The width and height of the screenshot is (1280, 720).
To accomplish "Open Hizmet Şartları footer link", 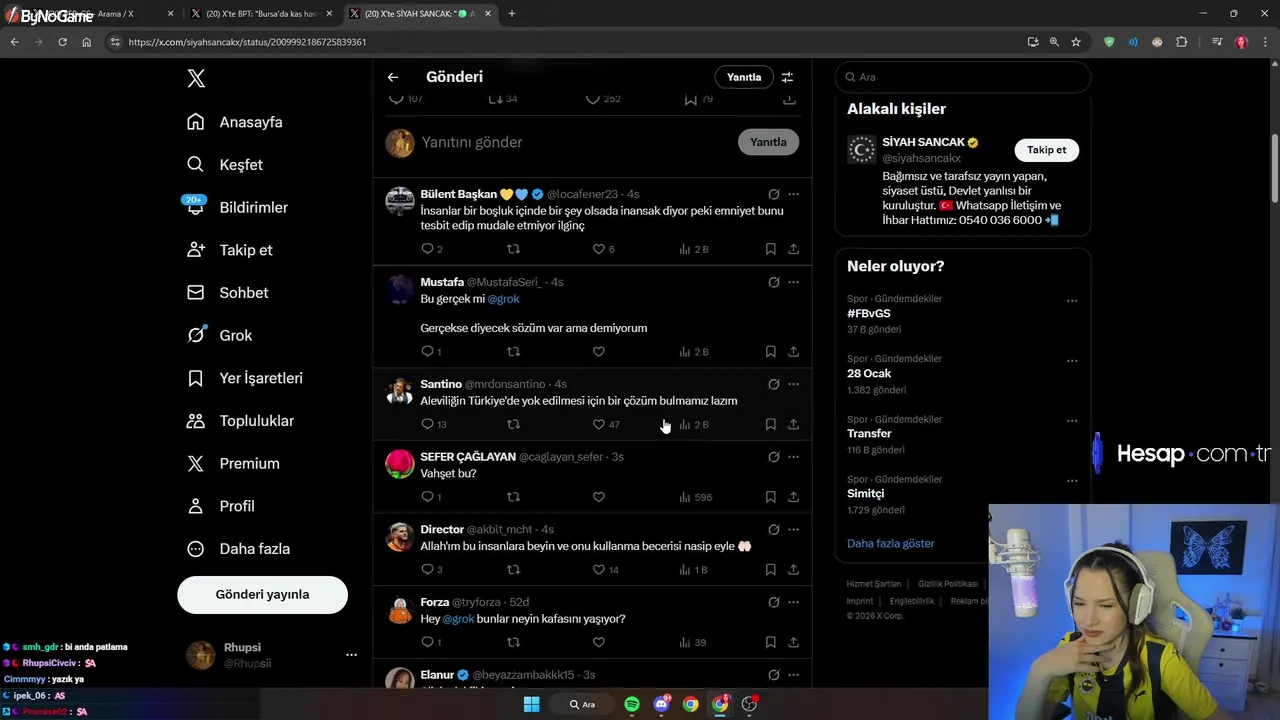I will pyautogui.click(x=874, y=584).
